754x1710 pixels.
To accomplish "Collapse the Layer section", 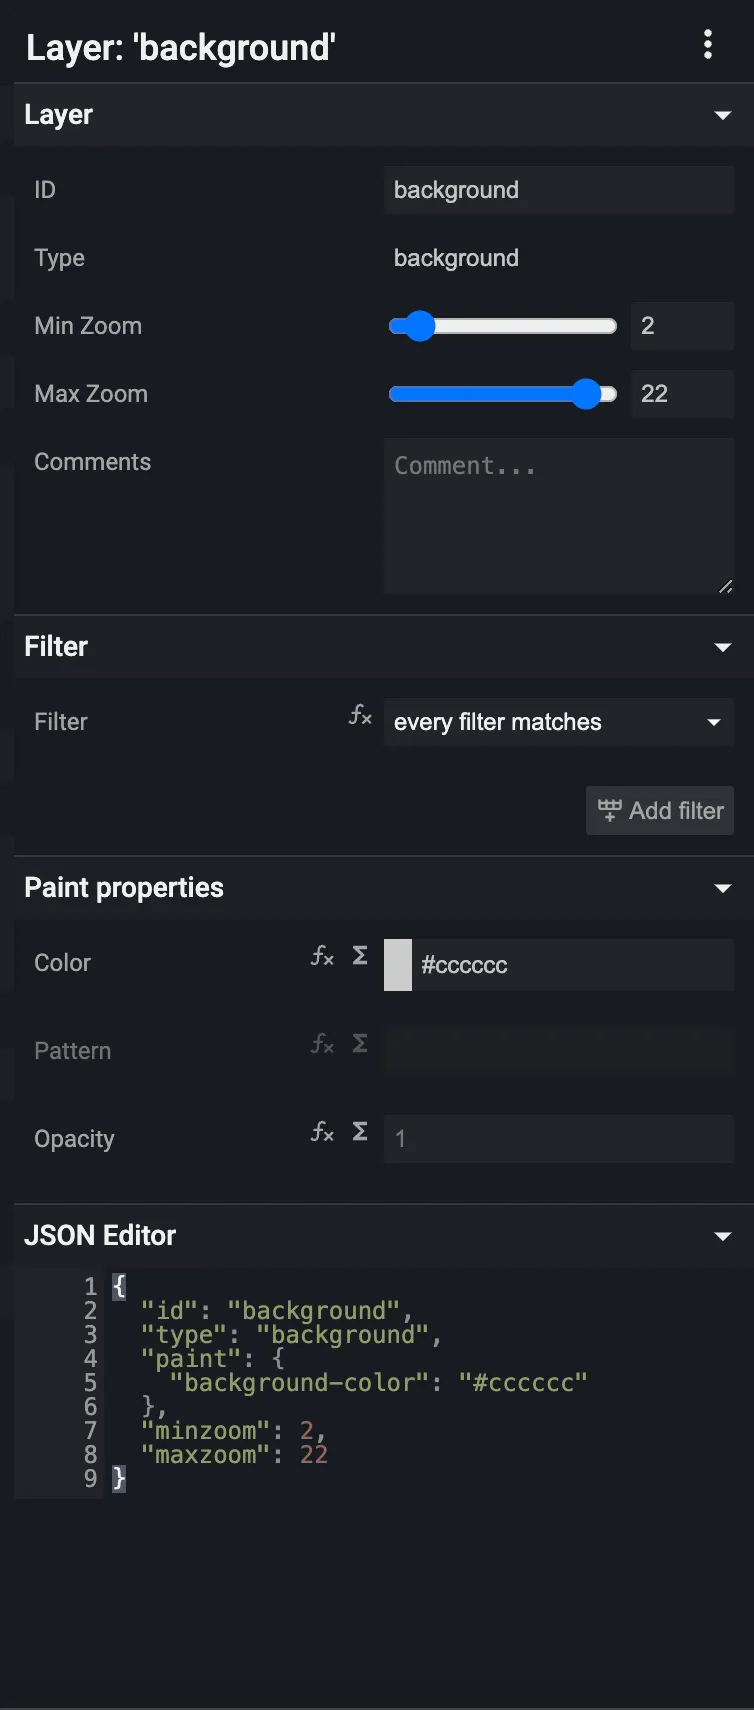I will pos(722,116).
